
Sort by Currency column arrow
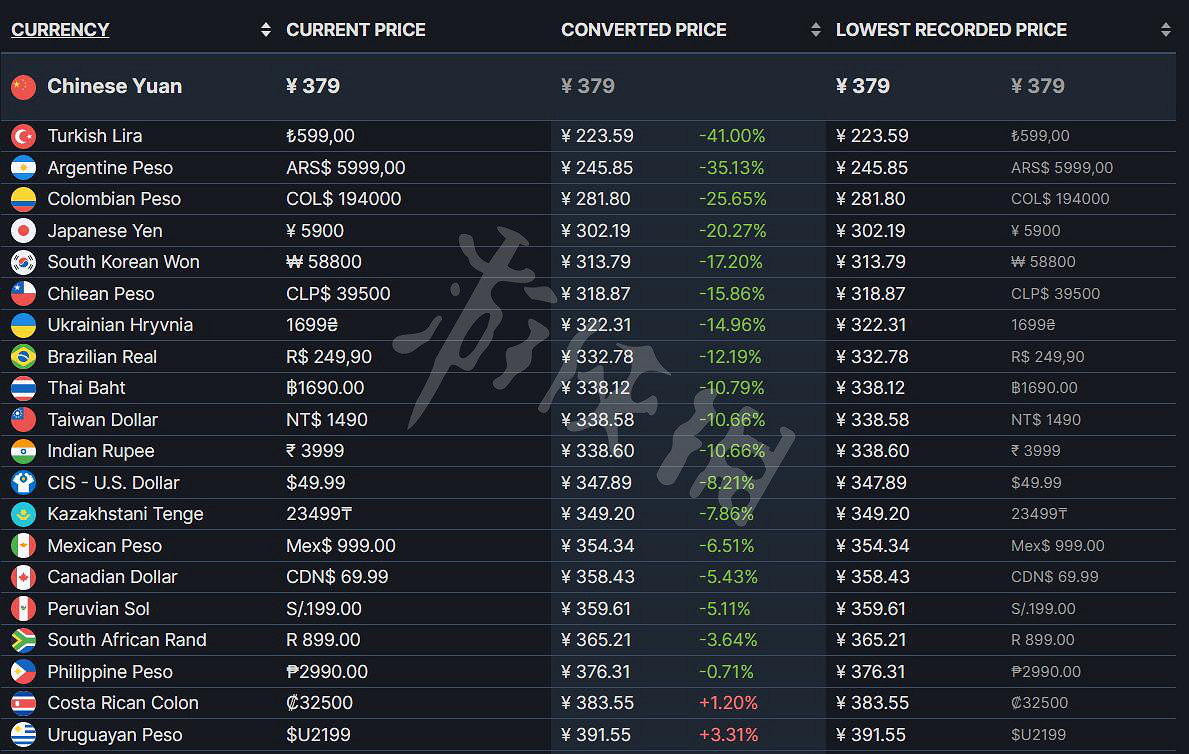[x=265, y=30]
